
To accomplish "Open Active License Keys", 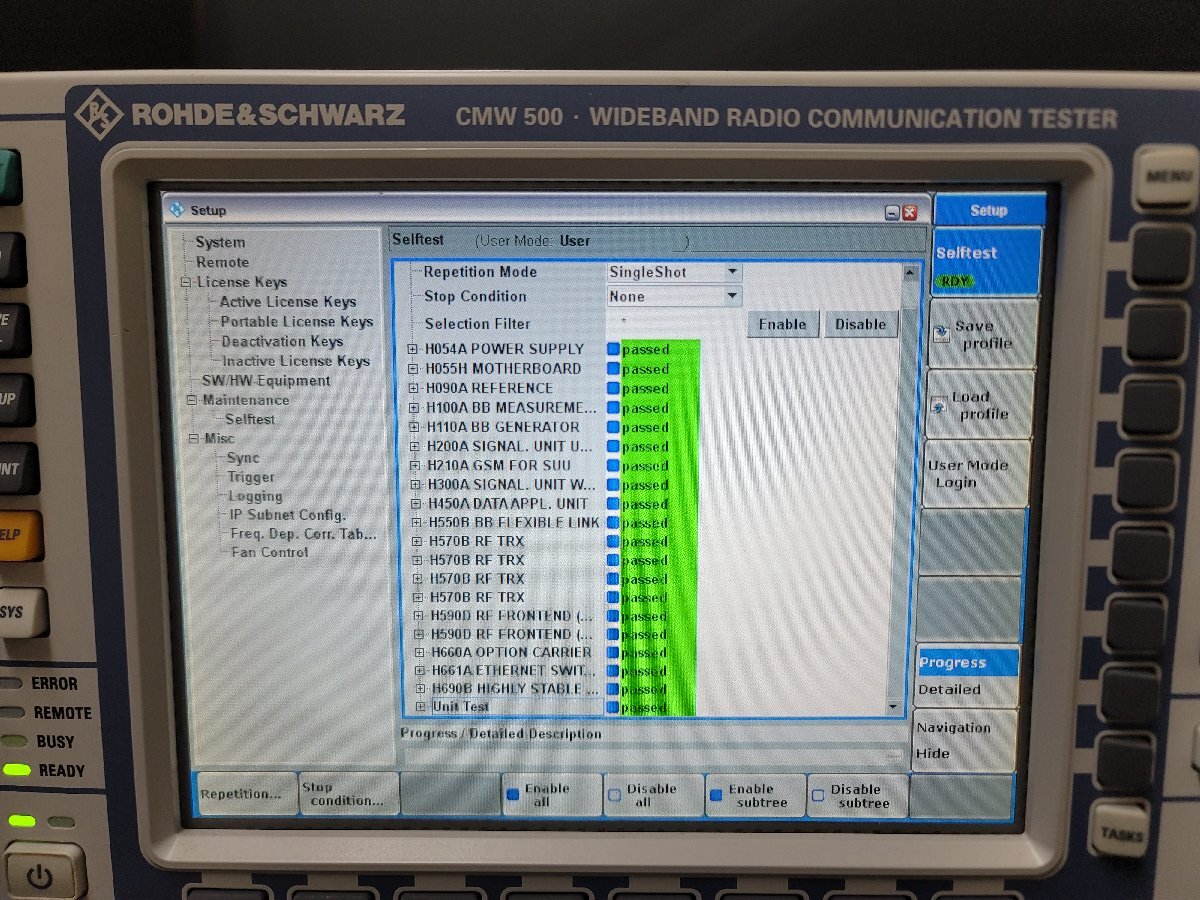I will 288,302.
